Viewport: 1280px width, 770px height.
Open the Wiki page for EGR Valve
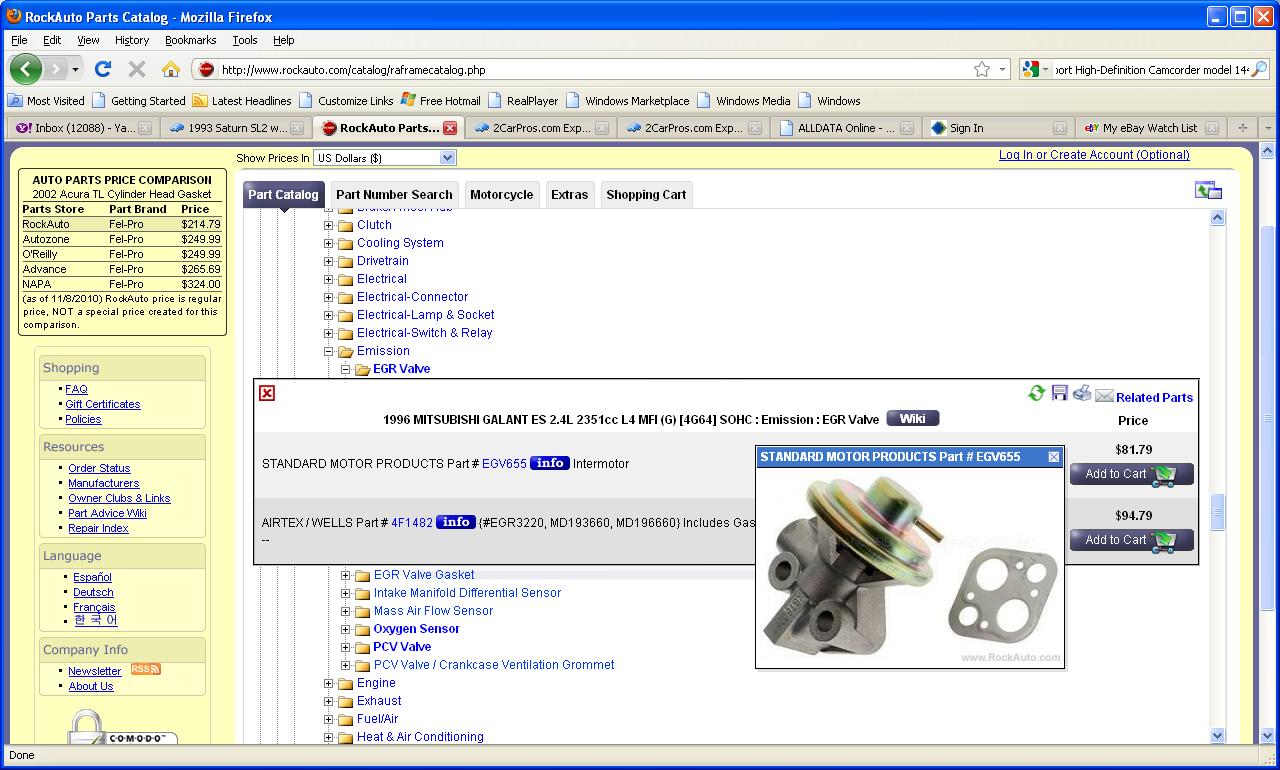(912, 418)
